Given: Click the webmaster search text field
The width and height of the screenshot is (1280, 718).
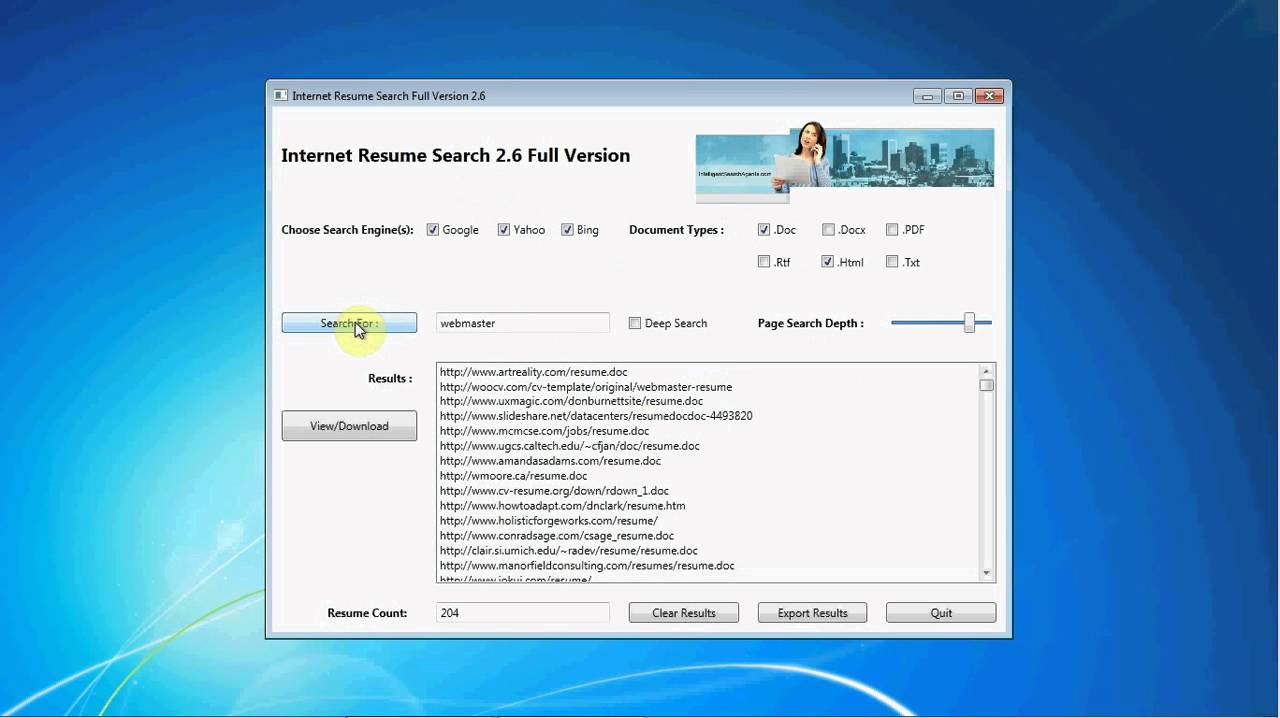Looking at the screenshot, I should tap(523, 323).
